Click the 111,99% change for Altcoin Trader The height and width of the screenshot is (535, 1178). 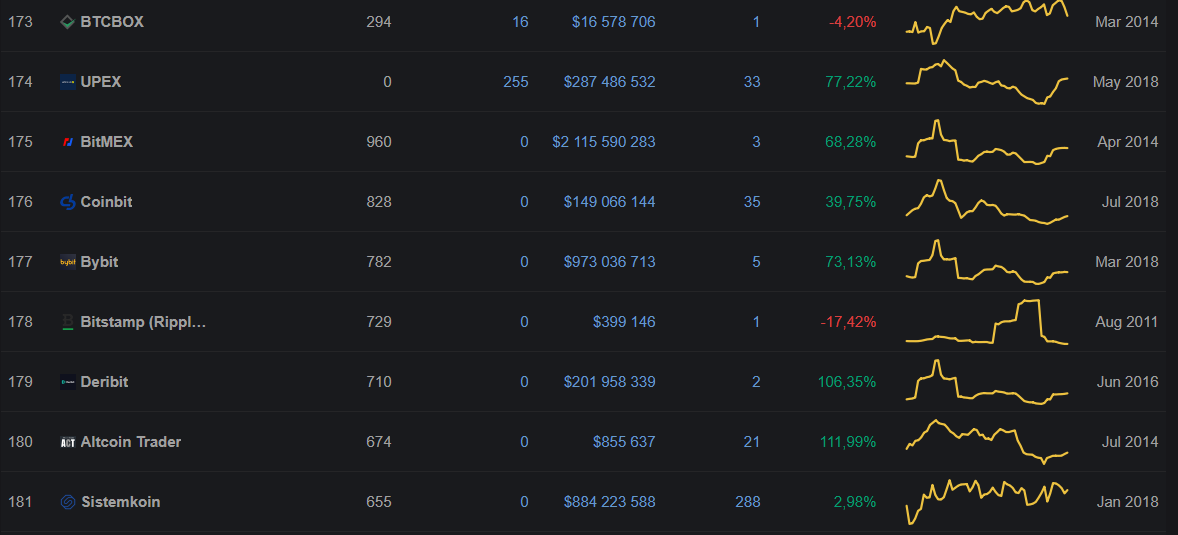(847, 442)
